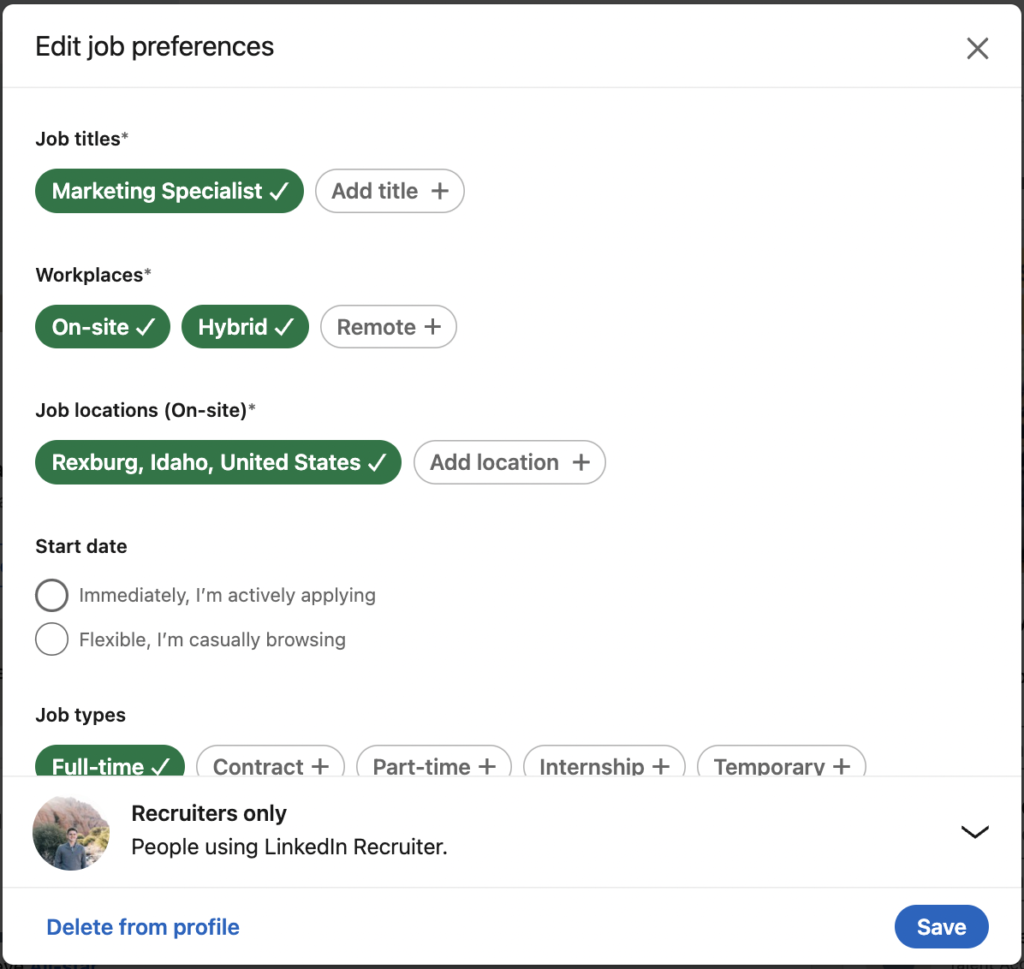Click the Add title button
Viewport: 1024px width, 969px height.
point(389,191)
